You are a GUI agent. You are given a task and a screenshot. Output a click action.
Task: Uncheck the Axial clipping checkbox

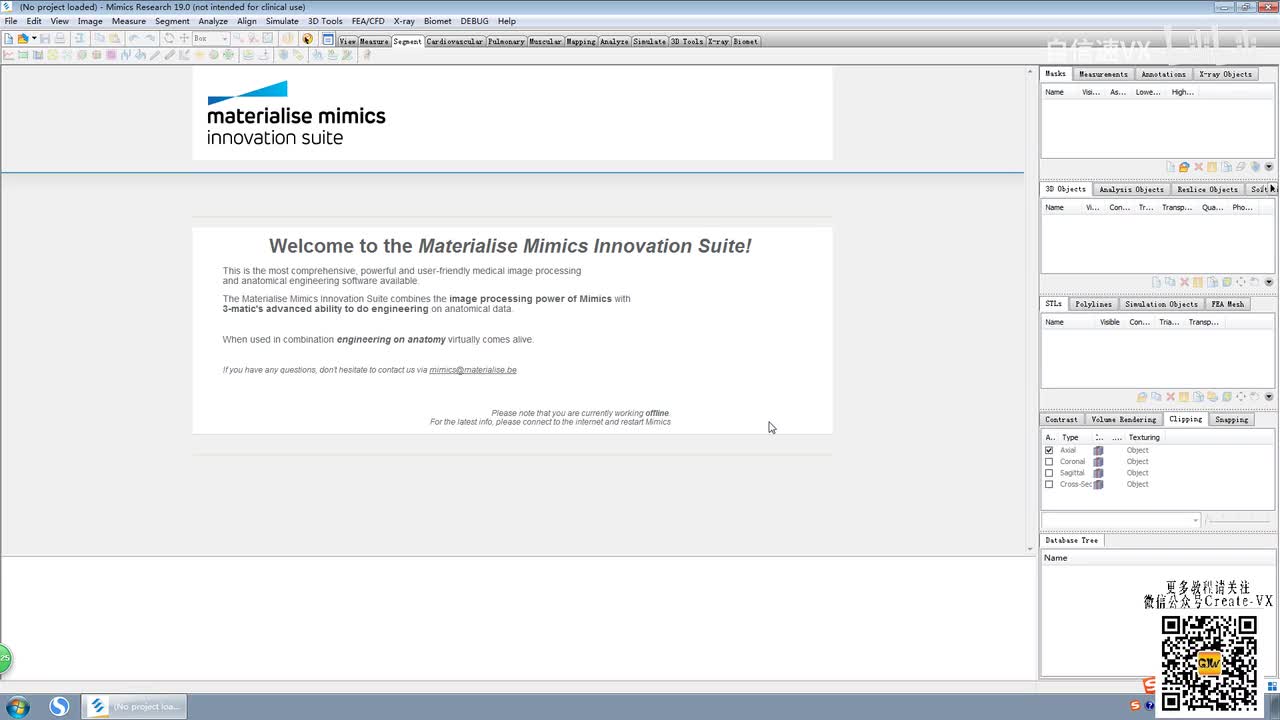(1049, 451)
